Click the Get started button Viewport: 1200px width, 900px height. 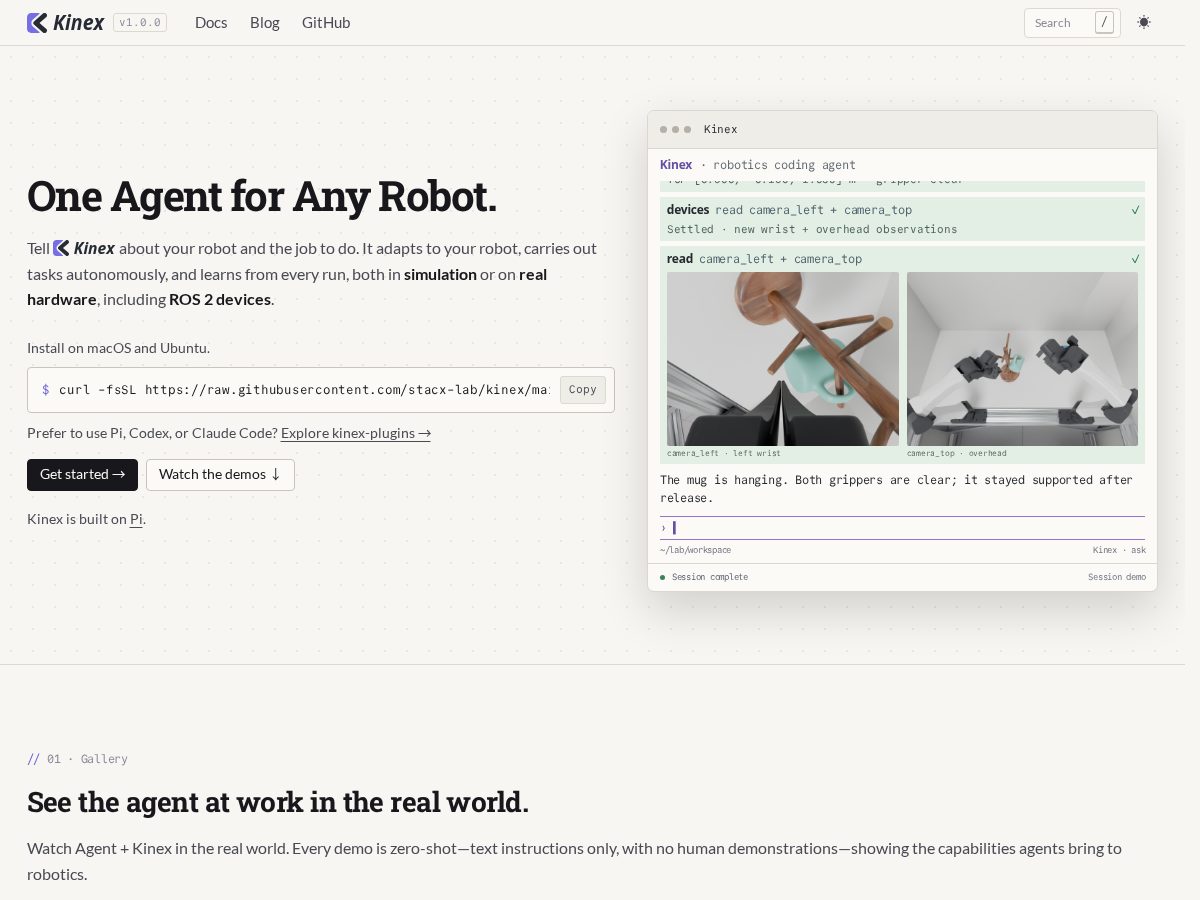point(82,475)
